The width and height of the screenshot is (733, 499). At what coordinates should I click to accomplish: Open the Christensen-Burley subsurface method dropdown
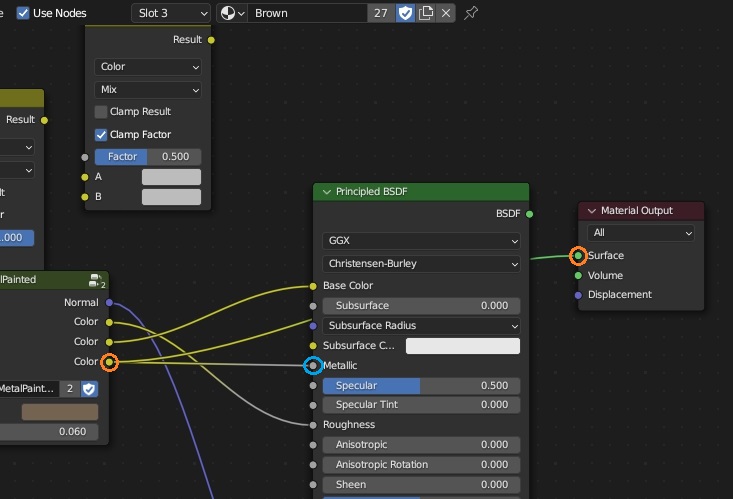coord(421,264)
